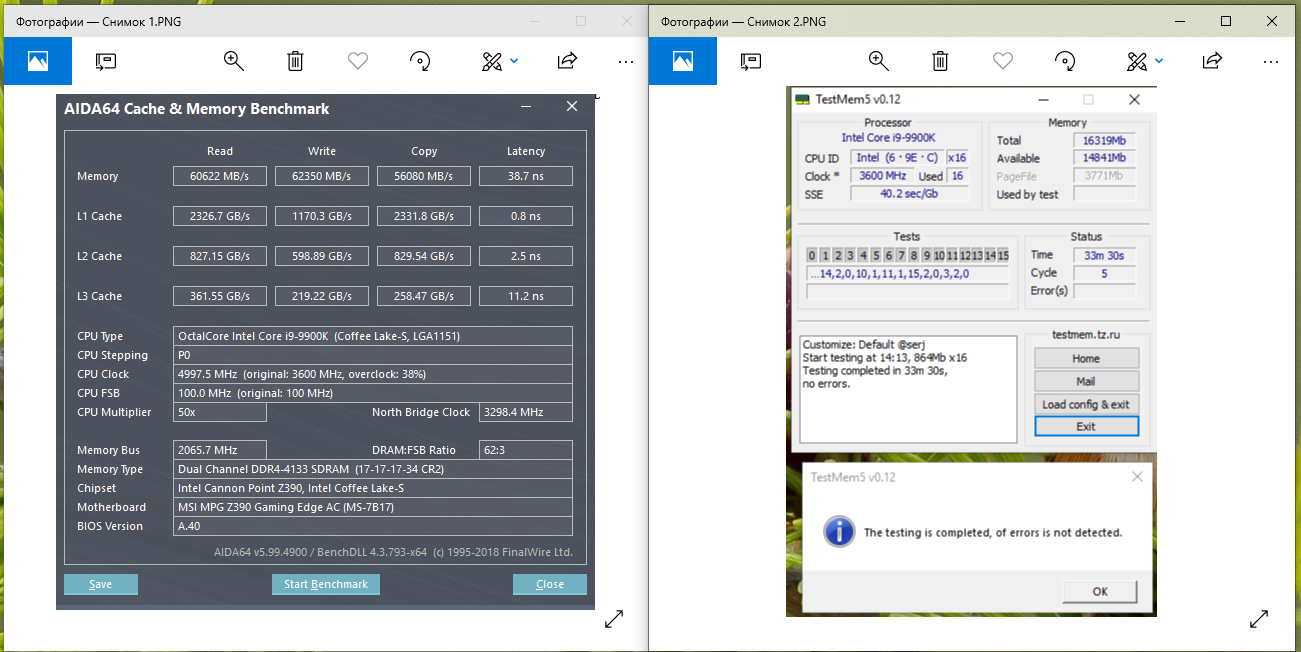This screenshot has height=652, width=1301.
Task: Share the photo from Снимок 1.PNG window
Action: (567, 61)
